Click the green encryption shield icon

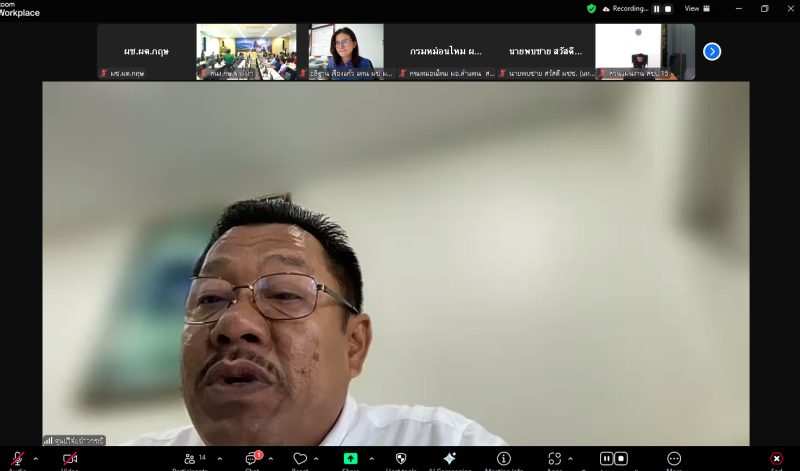click(591, 9)
